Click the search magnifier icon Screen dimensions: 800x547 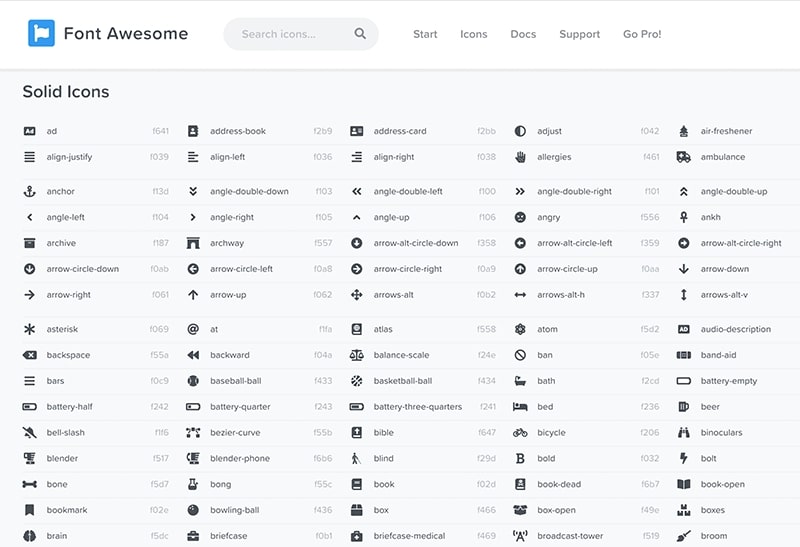[x=360, y=34]
